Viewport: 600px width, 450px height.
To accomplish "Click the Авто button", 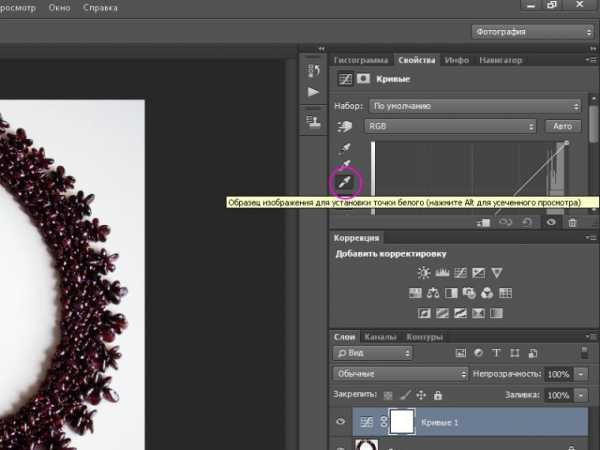I will point(562,126).
